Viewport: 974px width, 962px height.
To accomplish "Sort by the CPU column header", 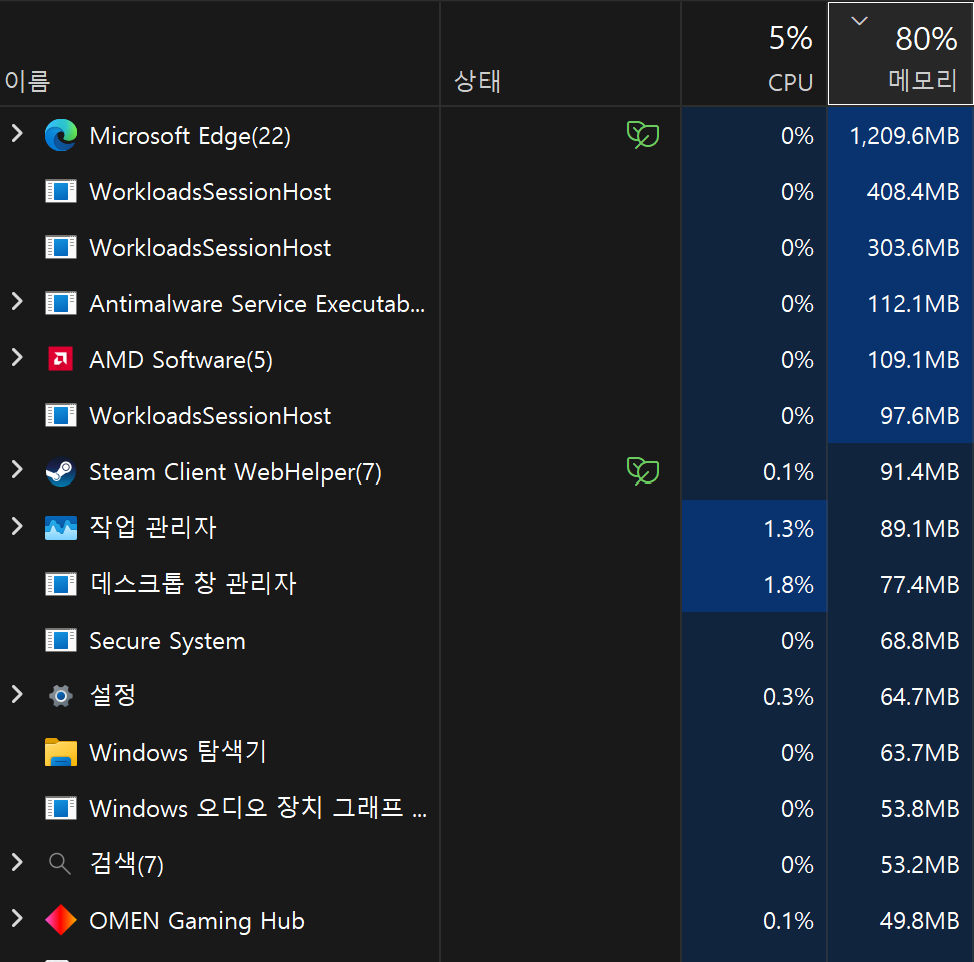I will point(755,53).
